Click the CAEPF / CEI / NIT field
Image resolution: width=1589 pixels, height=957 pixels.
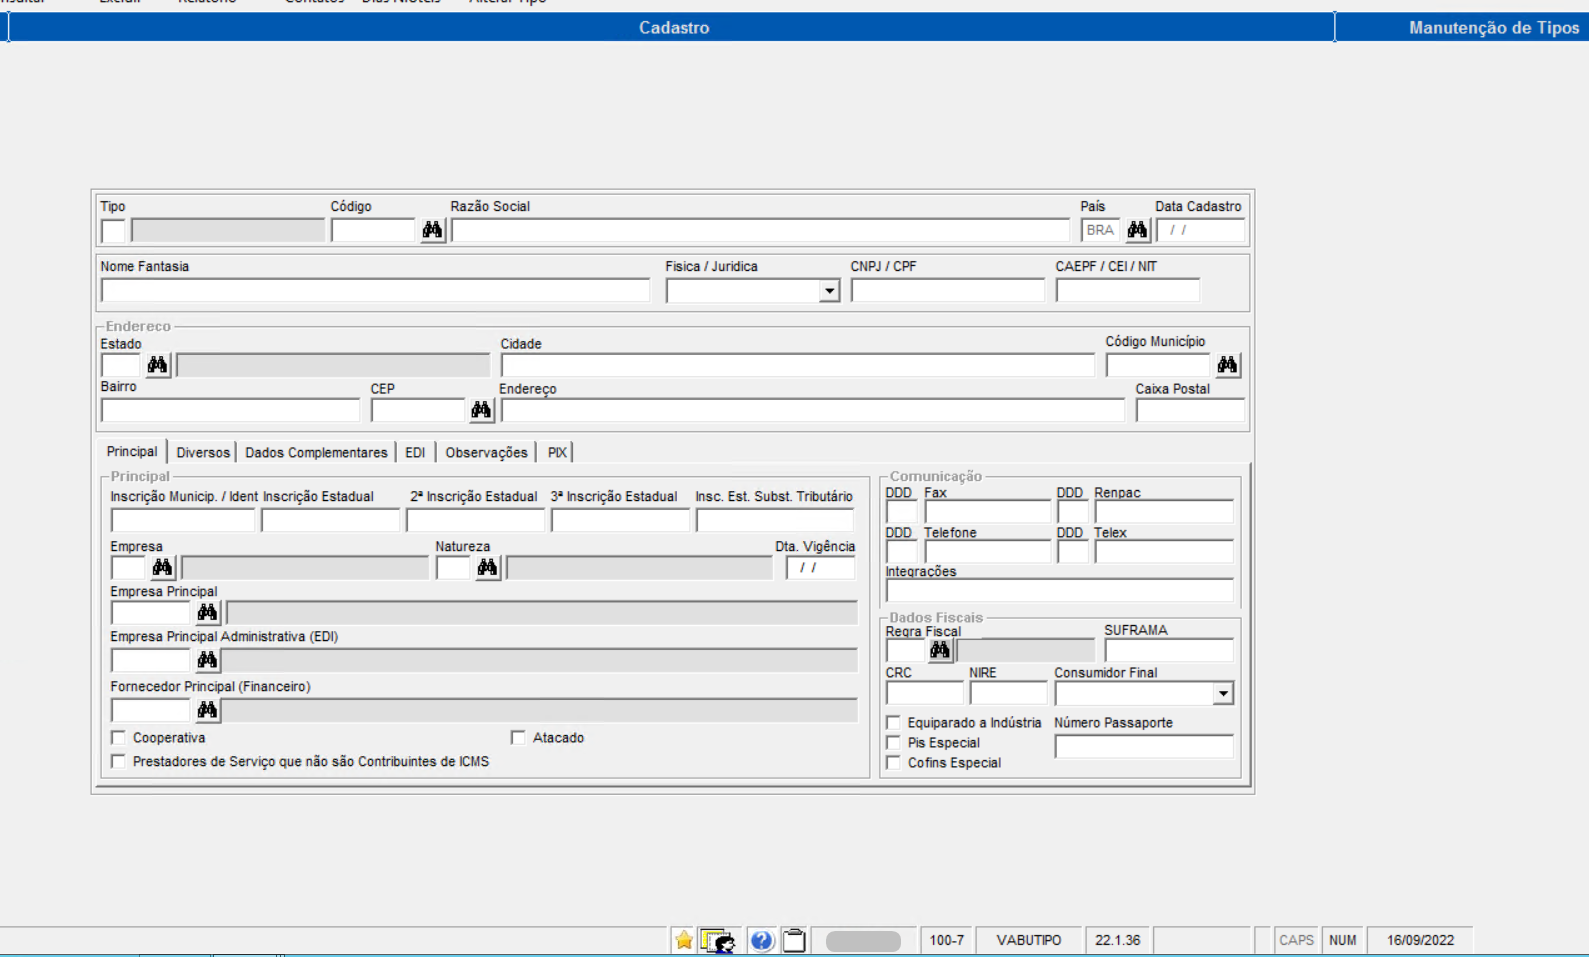coord(1128,291)
